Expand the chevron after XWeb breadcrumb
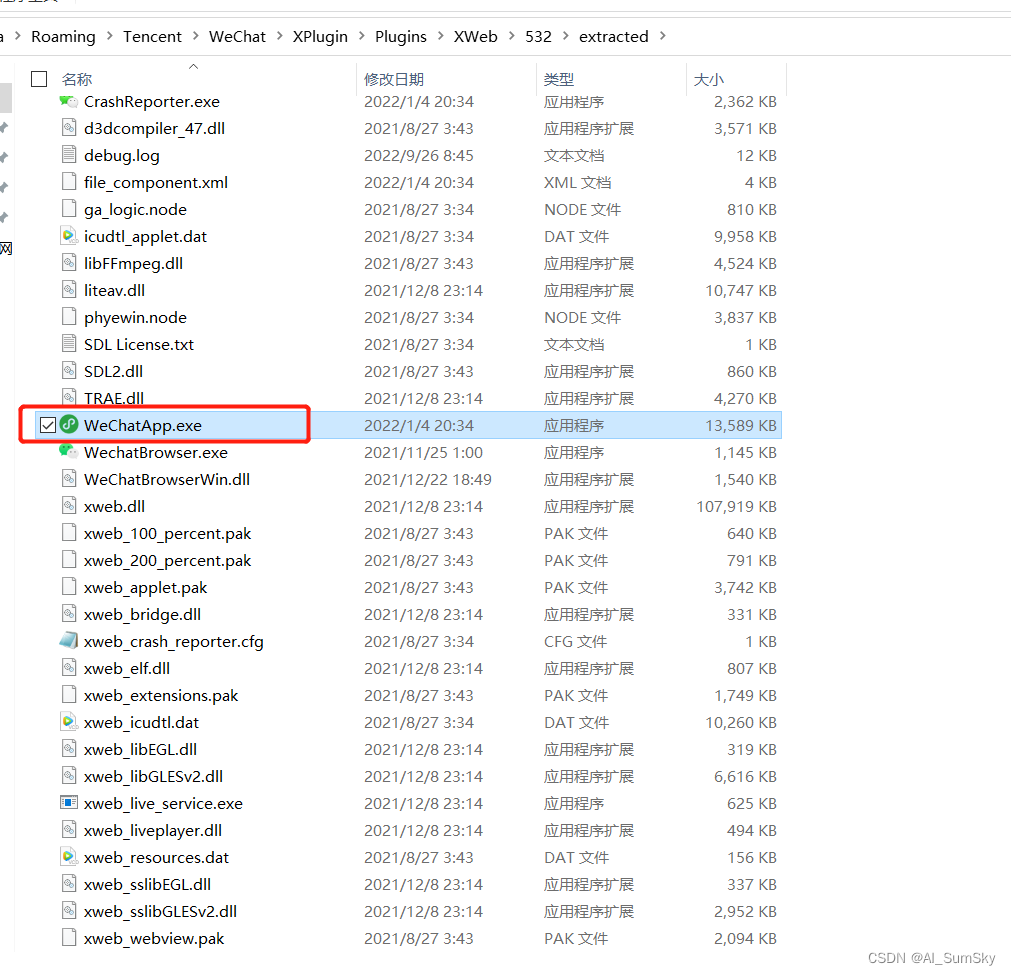The image size is (1011, 975). [511, 36]
